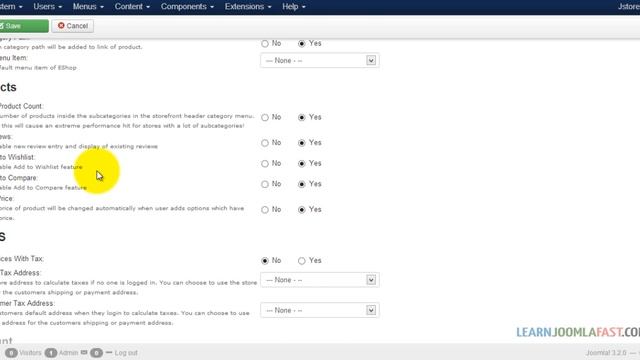640x360 pixels.
Task: Click the 'ces With Tax:' label
Action: point(22,259)
